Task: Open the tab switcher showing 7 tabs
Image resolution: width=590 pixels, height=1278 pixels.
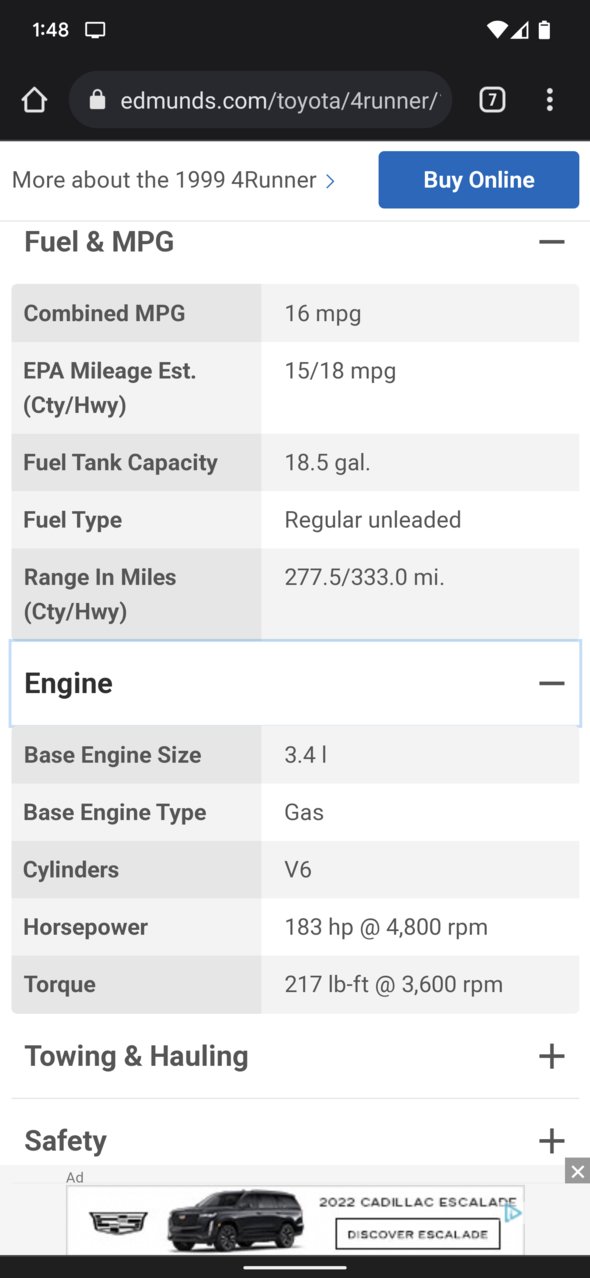Action: [x=492, y=100]
